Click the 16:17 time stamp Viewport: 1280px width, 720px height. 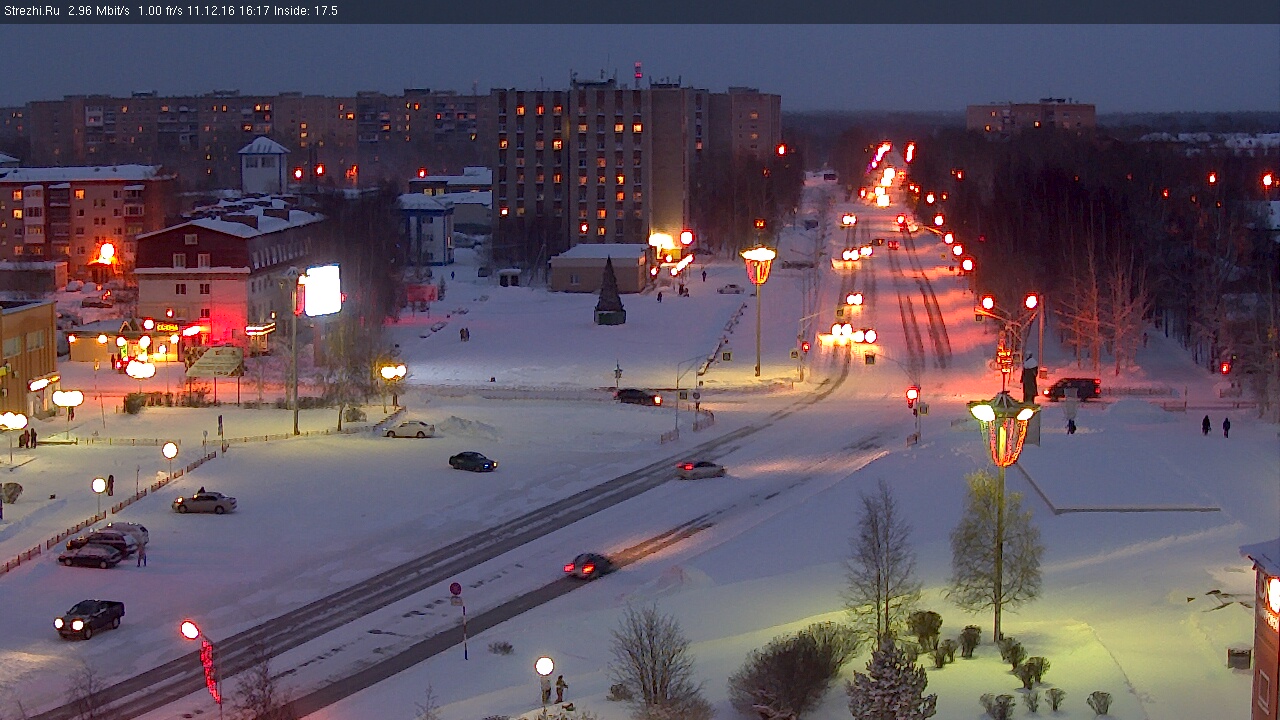tap(254, 11)
